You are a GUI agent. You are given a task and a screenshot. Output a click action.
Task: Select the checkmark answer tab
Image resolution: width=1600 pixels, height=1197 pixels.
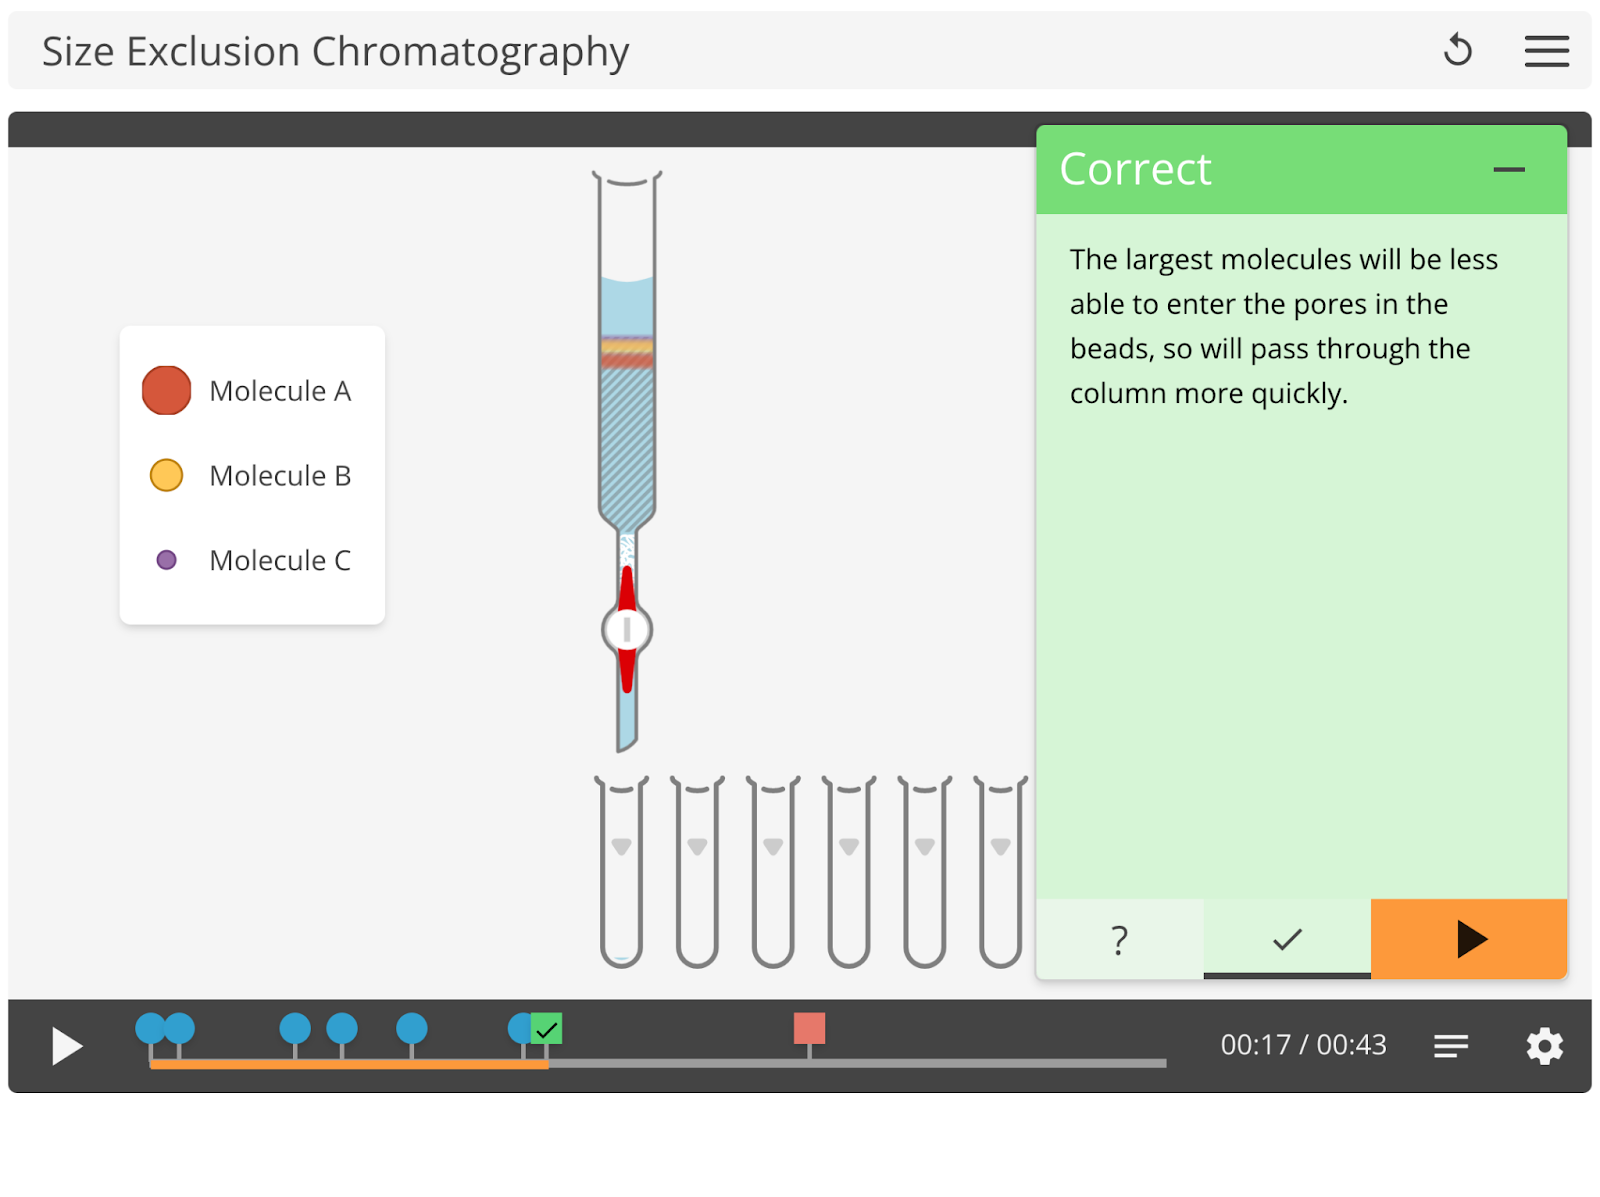(x=1287, y=939)
